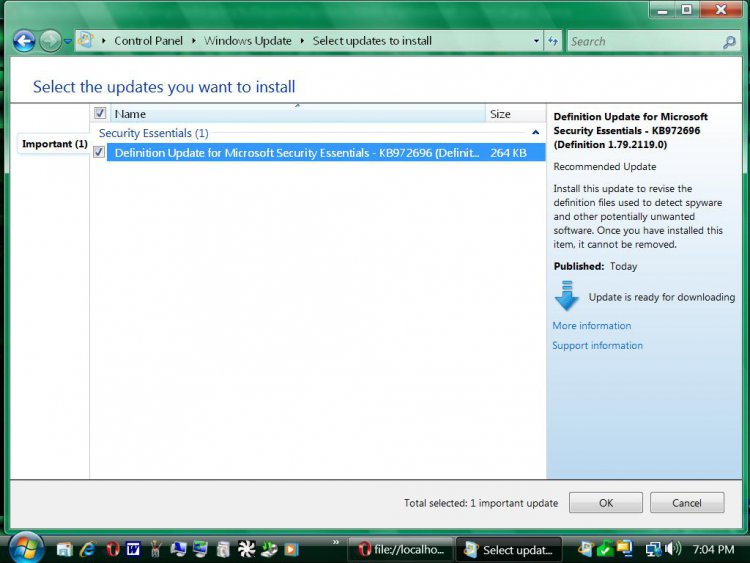Click the Control Panel icon in address bar
This screenshot has width=750, height=563.
point(85,40)
